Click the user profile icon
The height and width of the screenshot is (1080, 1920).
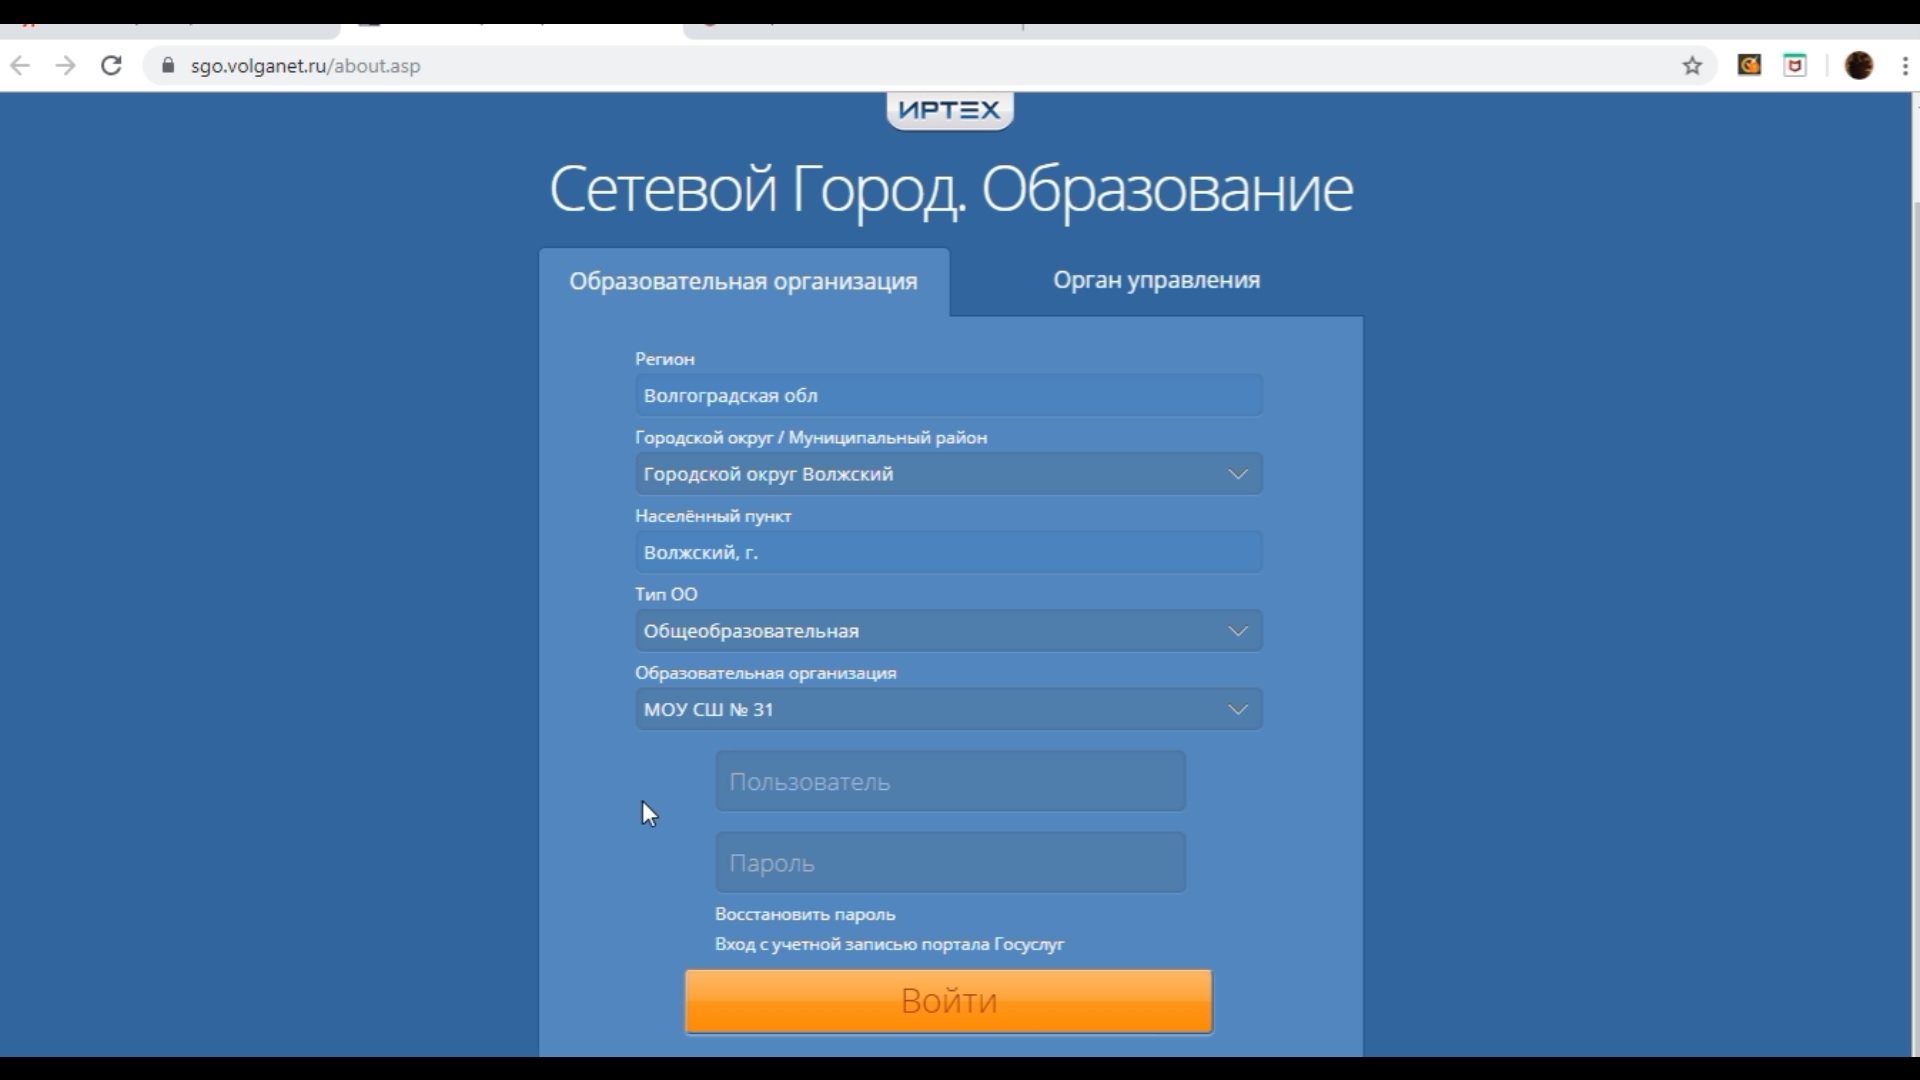pyautogui.click(x=1858, y=65)
